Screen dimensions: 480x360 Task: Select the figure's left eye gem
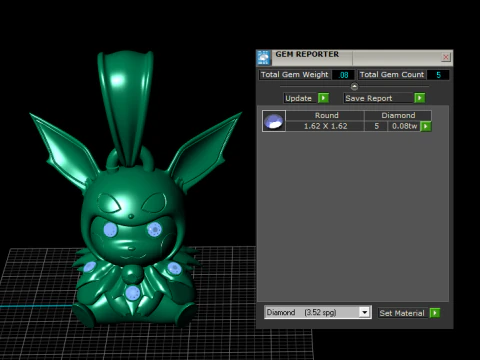[110, 230]
